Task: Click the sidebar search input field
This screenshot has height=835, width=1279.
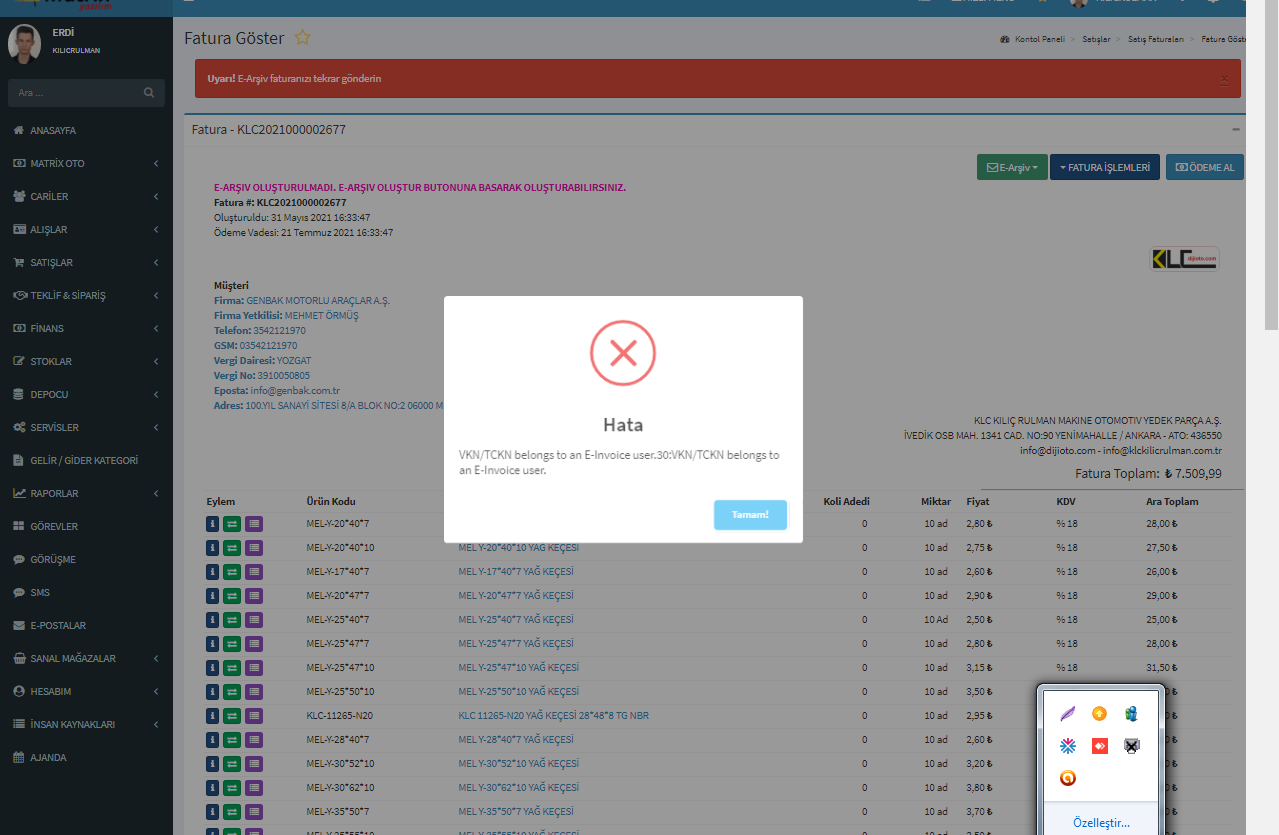Action: 75,93
